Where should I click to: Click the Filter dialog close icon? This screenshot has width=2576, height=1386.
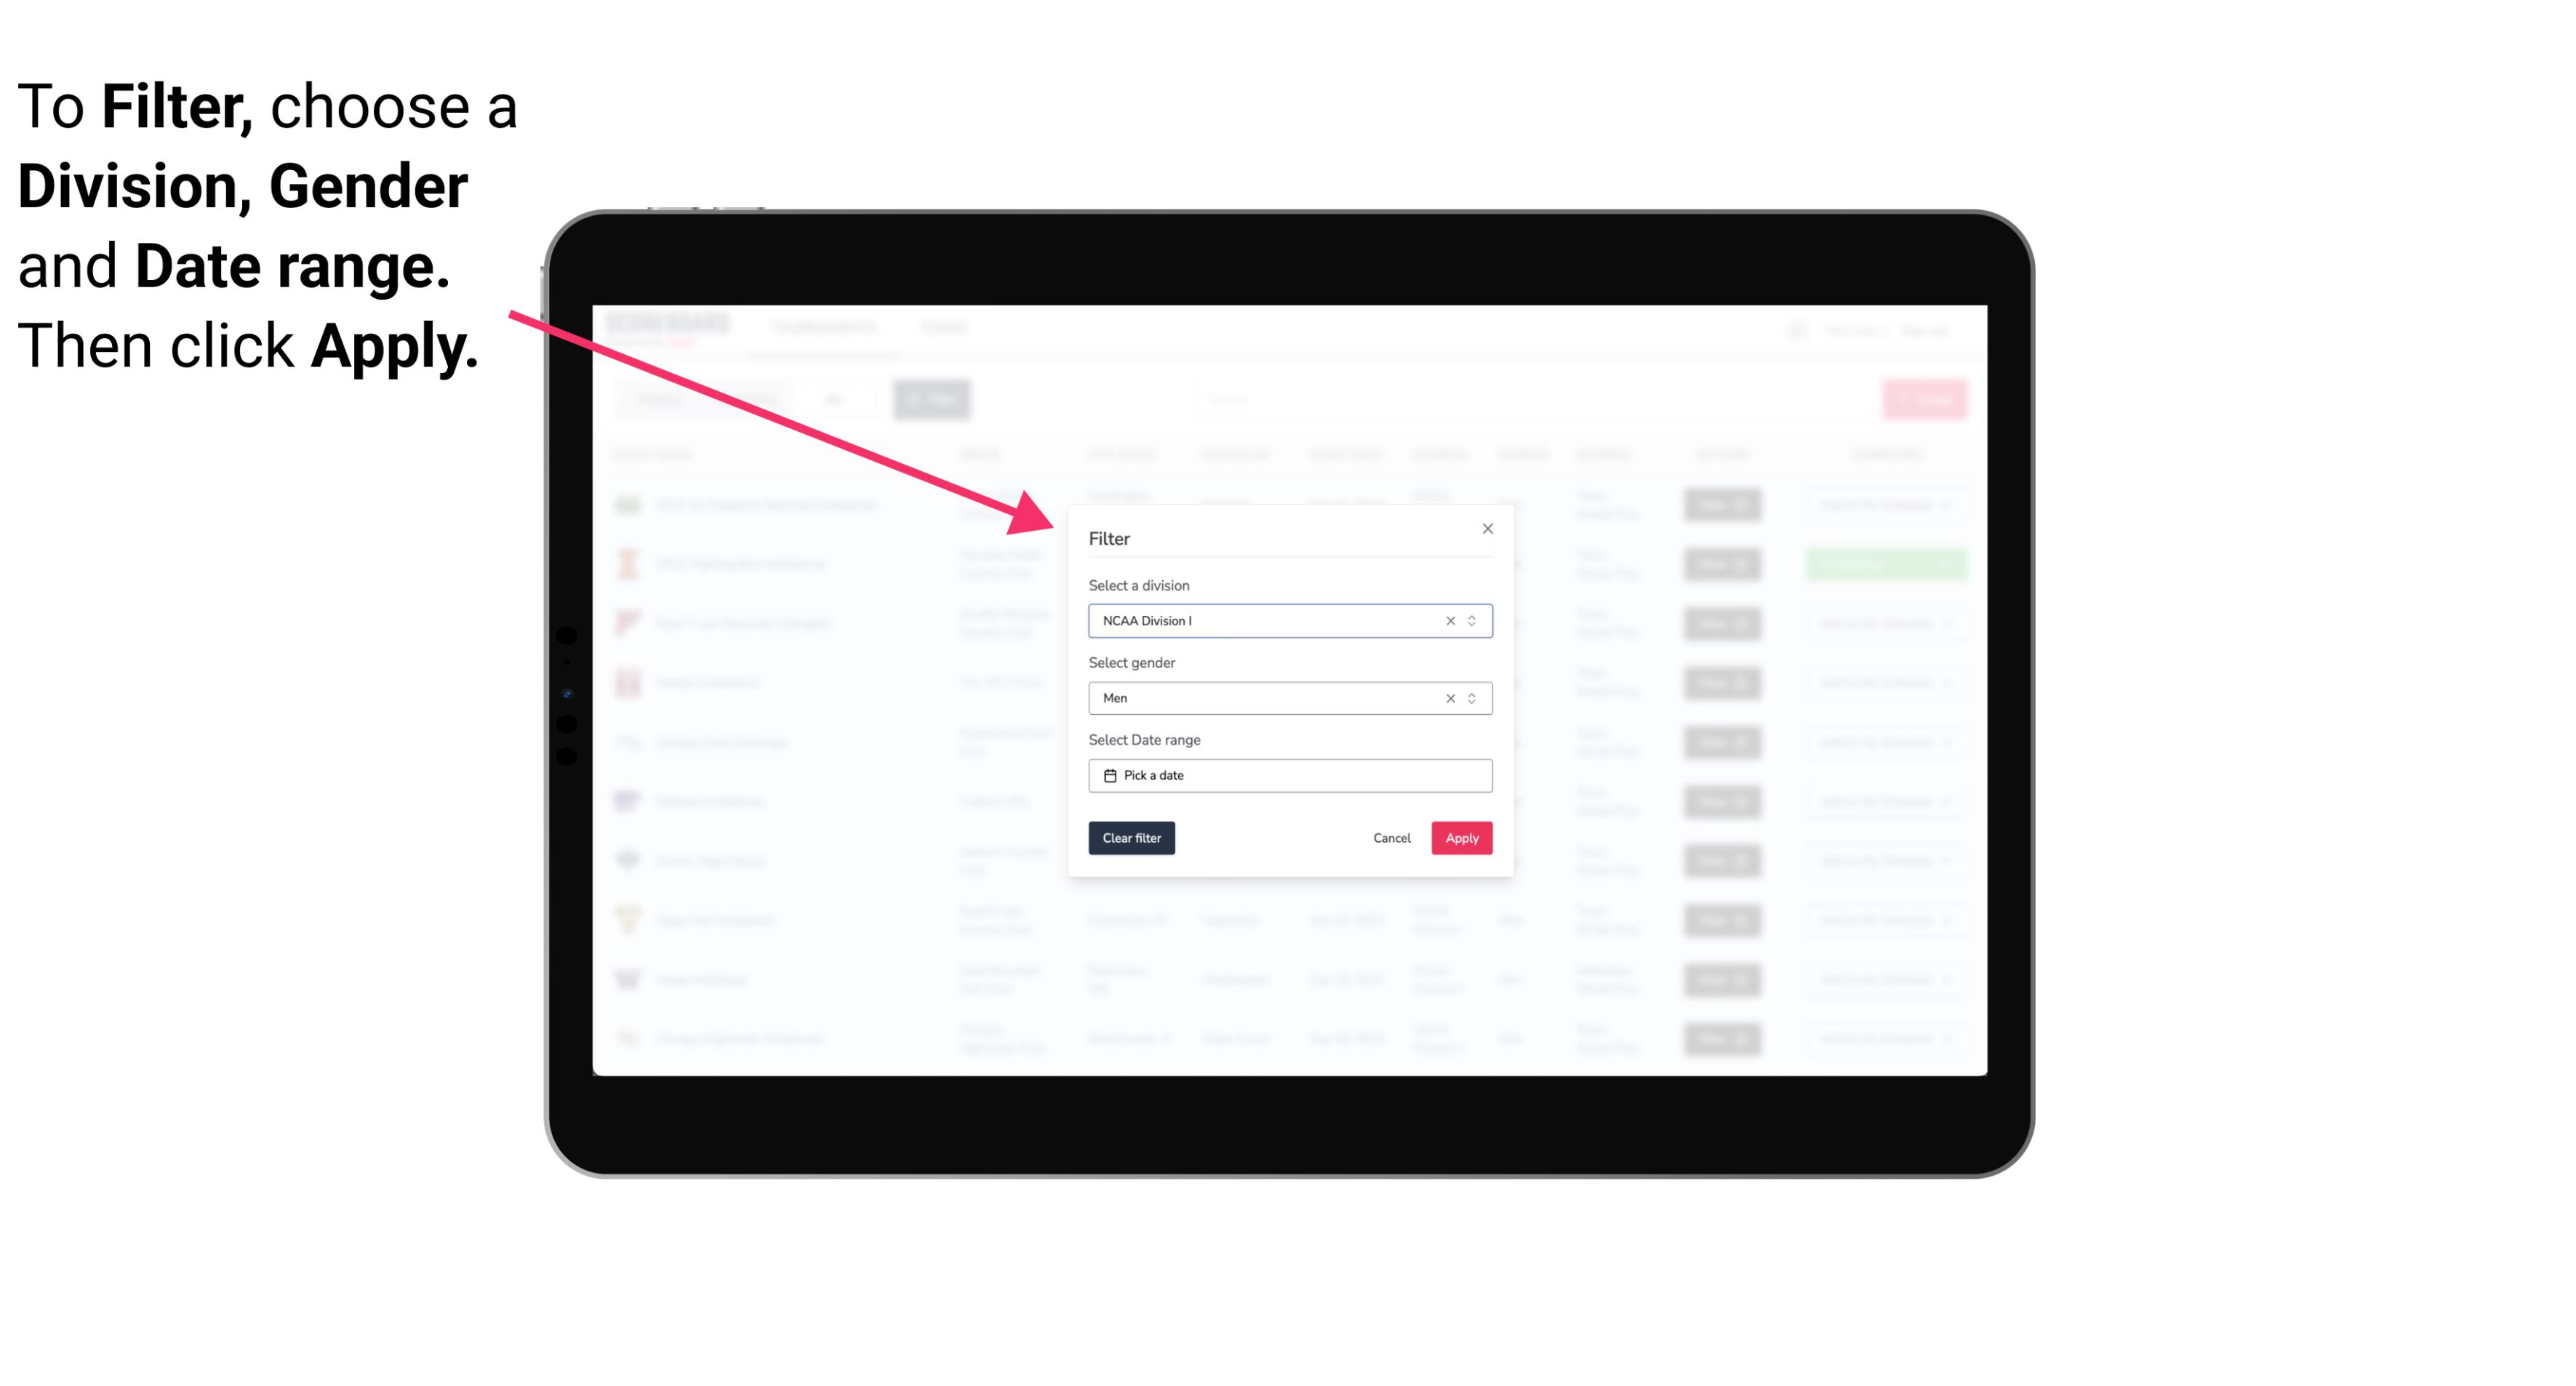(1484, 529)
